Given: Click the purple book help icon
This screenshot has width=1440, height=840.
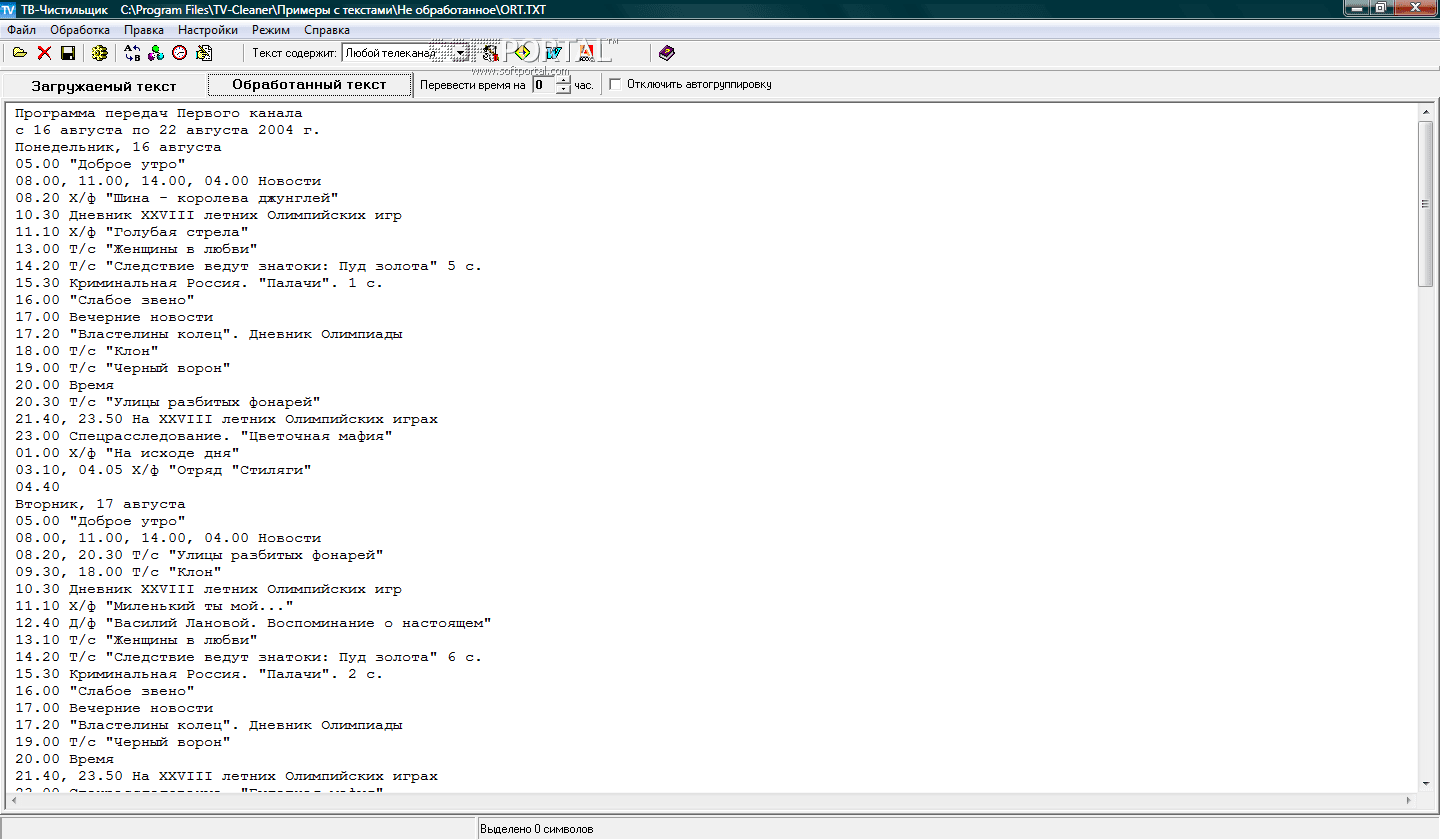Looking at the screenshot, I should (x=667, y=53).
